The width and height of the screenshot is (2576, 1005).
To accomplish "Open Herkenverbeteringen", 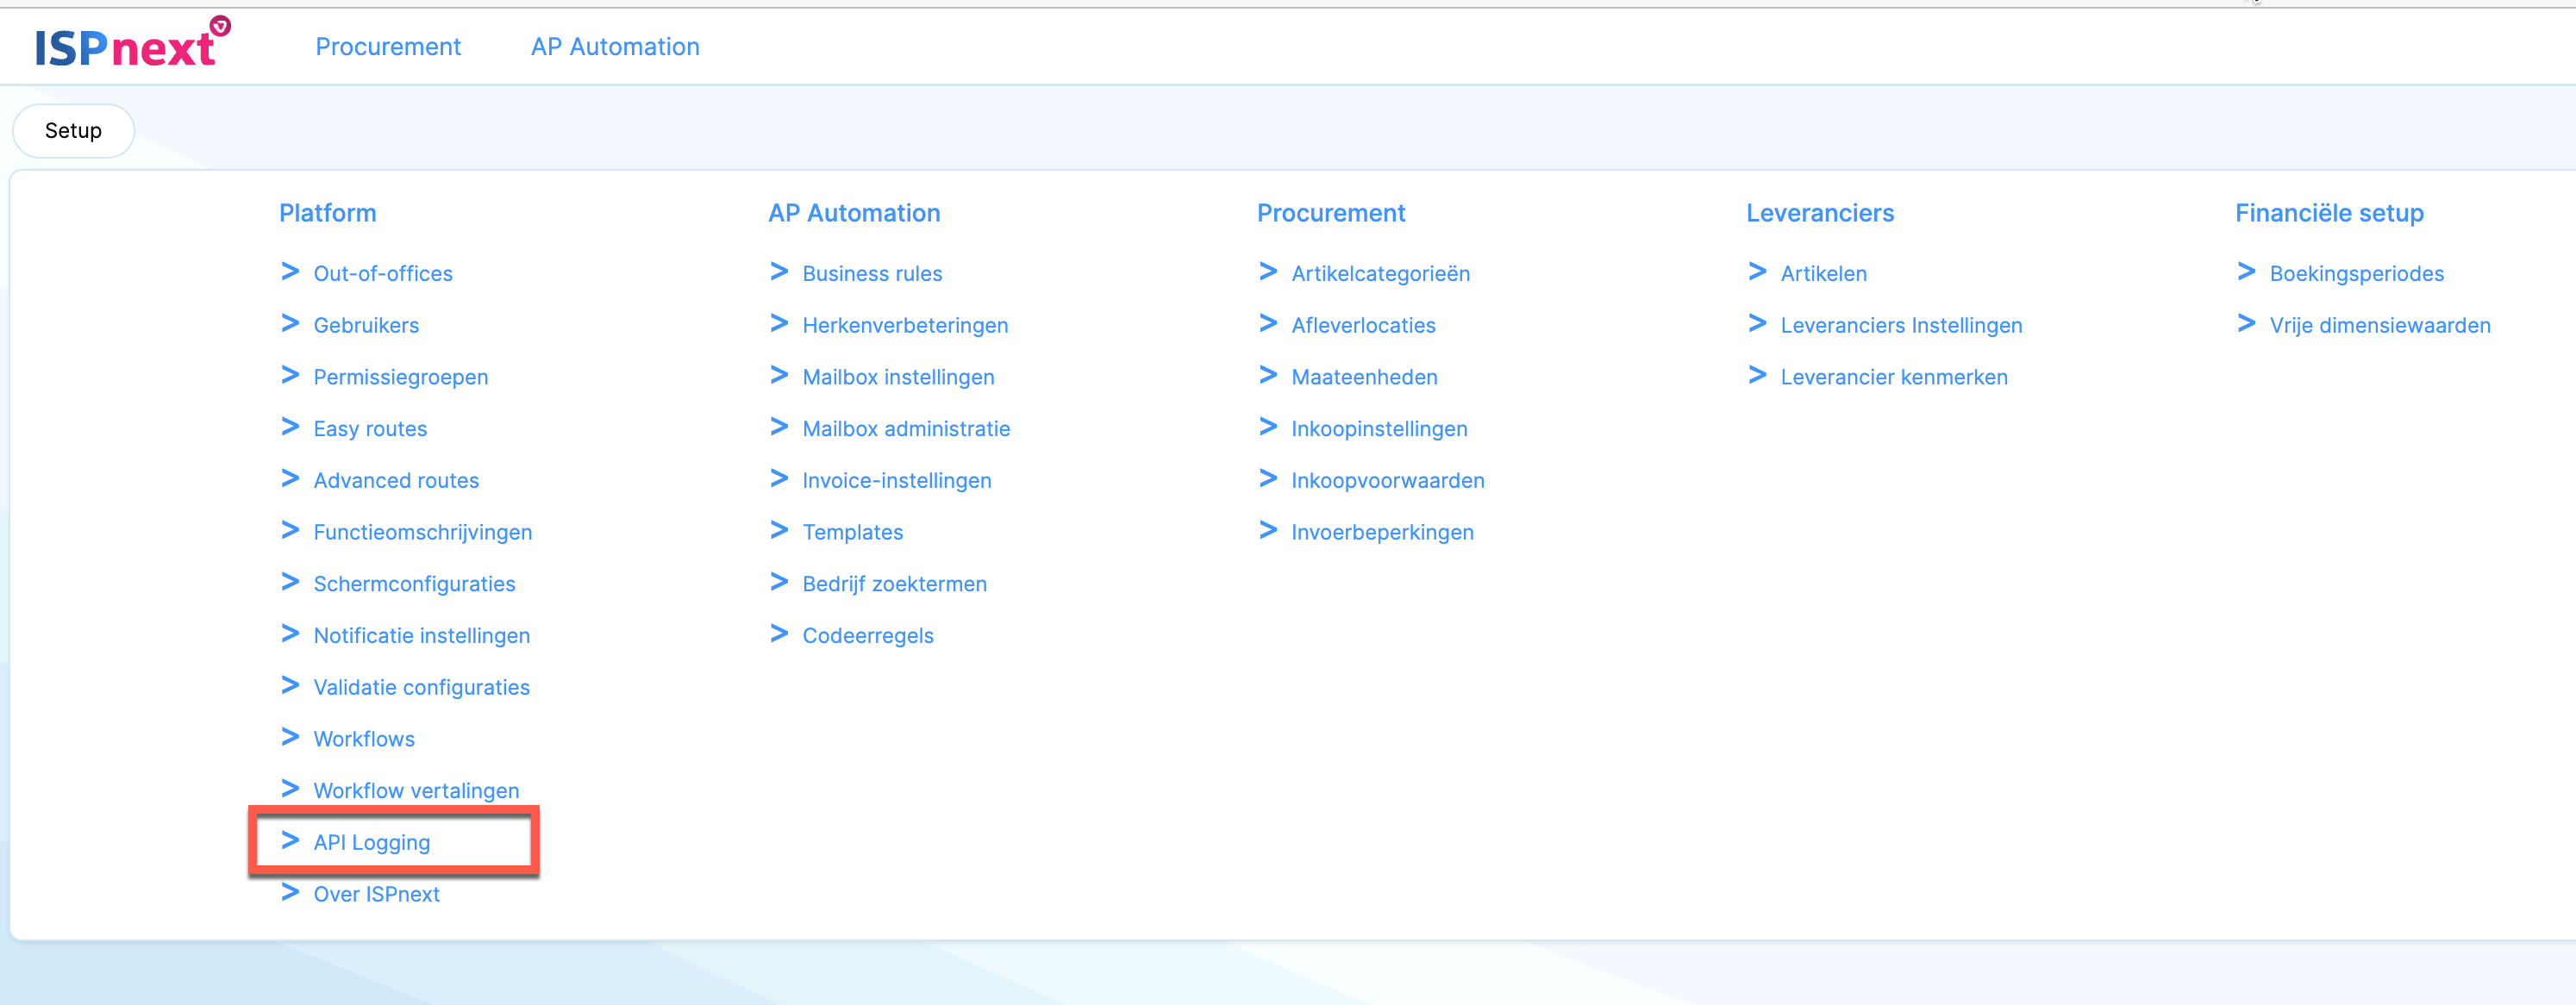I will point(905,325).
